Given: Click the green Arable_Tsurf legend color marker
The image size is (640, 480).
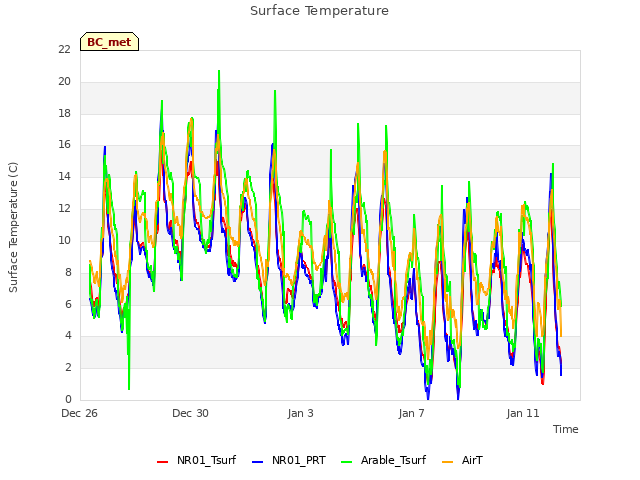Looking at the screenshot, I should 347,462.
